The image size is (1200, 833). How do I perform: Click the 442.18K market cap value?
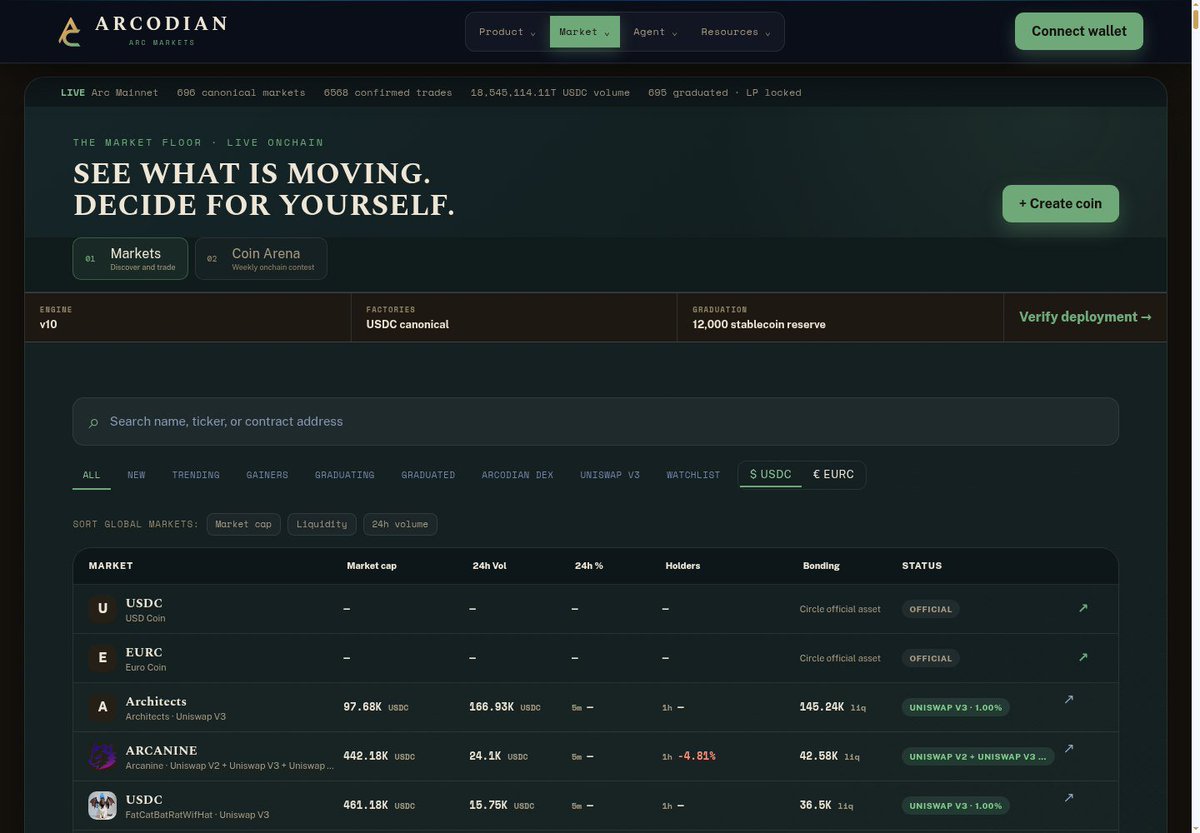click(366, 756)
